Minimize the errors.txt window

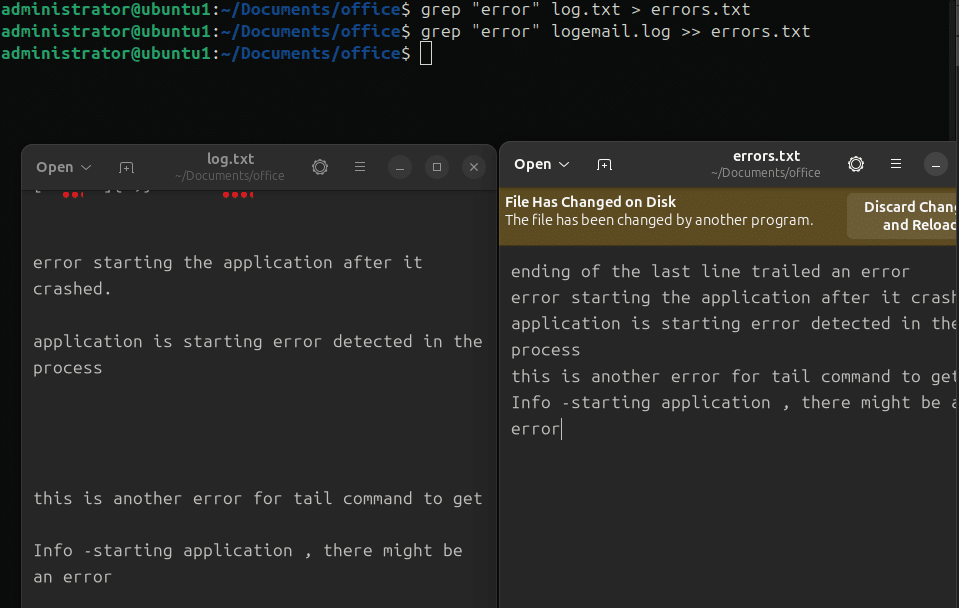[936, 165]
